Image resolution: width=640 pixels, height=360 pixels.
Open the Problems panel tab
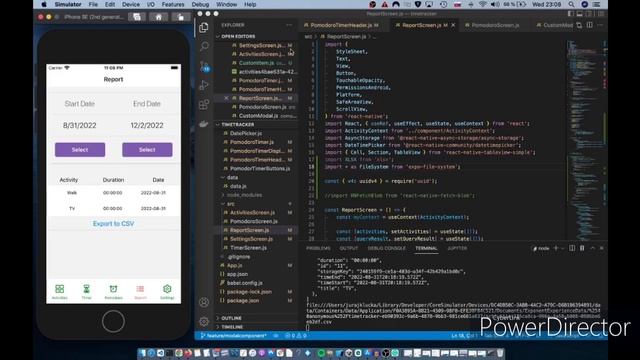(x=318, y=248)
